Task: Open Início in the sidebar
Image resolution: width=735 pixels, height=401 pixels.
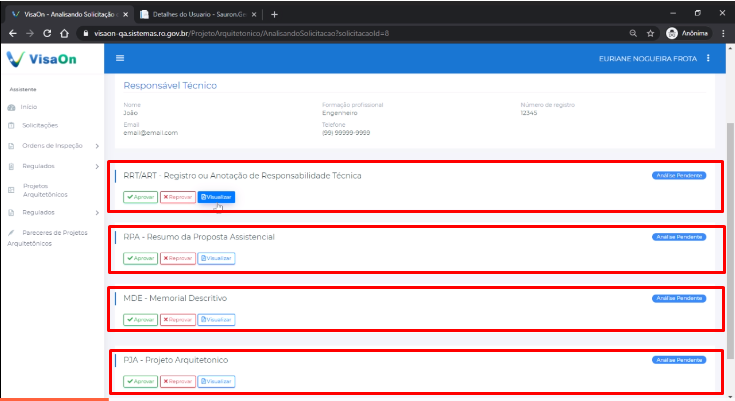Action: click(x=29, y=107)
